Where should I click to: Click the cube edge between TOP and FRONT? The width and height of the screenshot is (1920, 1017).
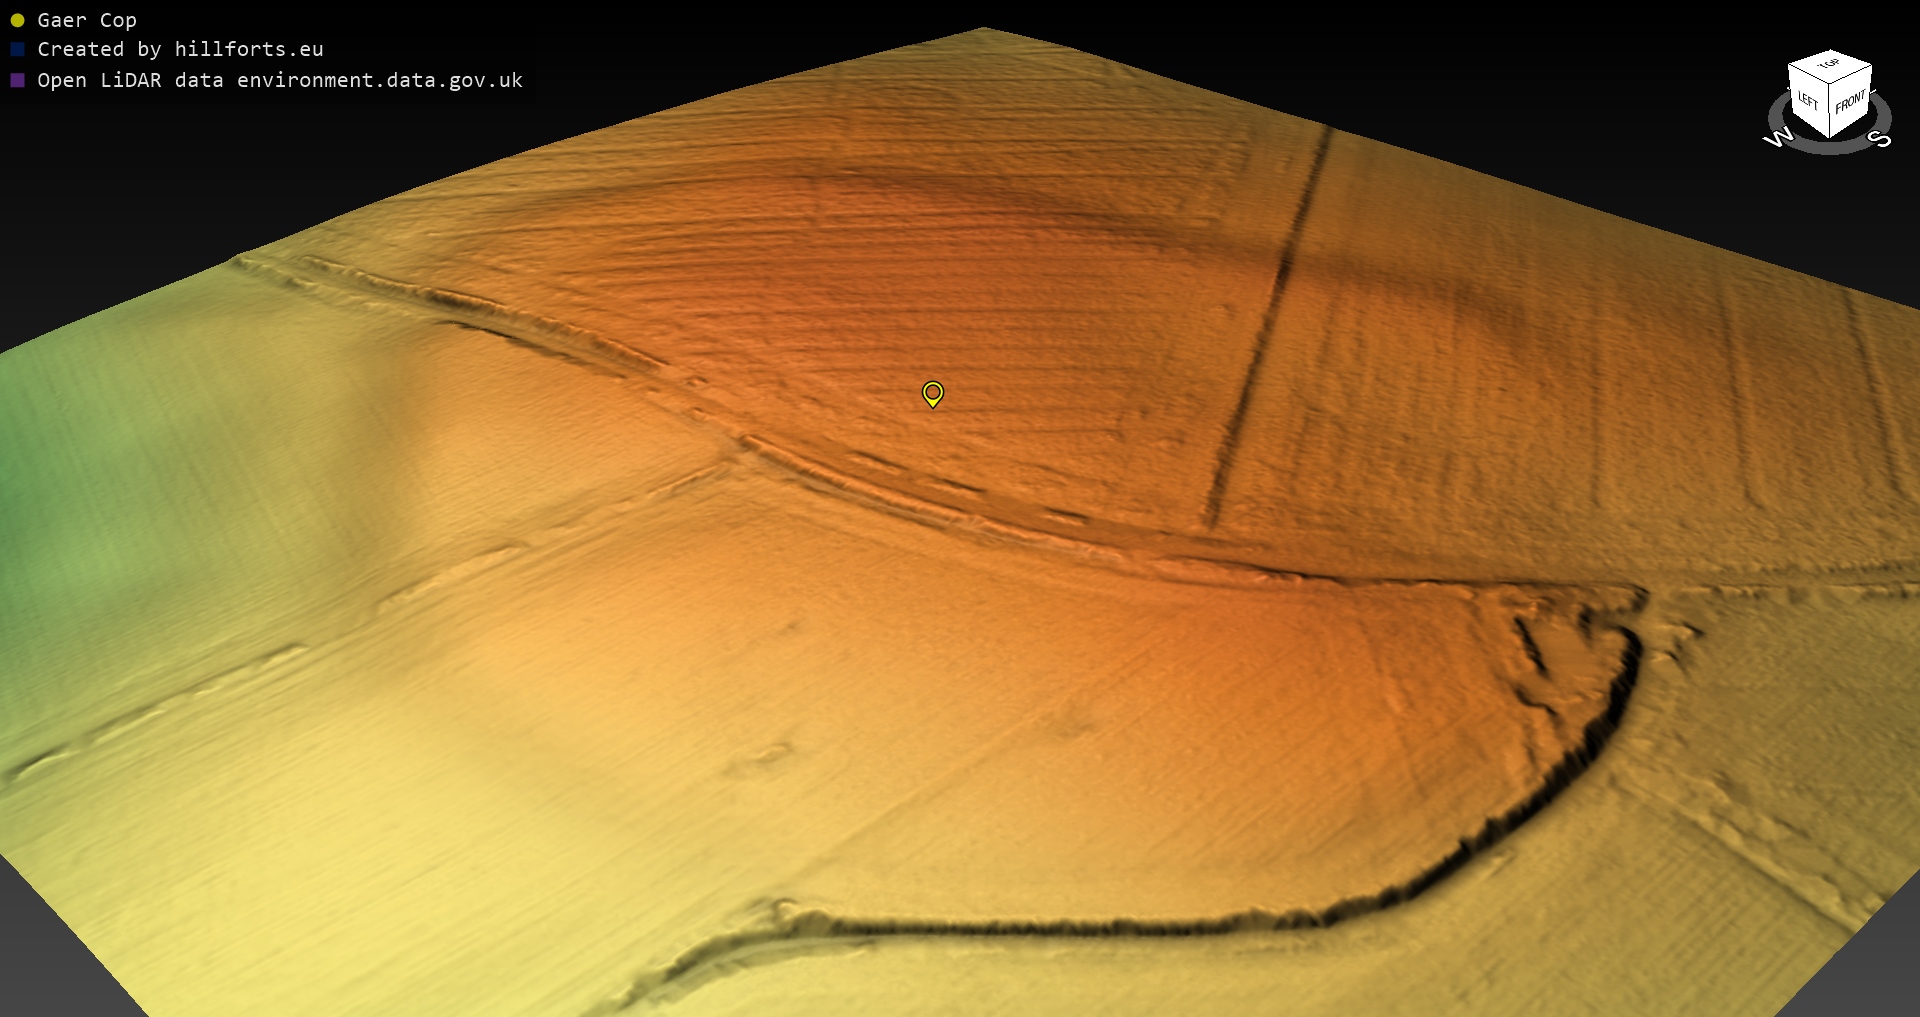point(1851,76)
